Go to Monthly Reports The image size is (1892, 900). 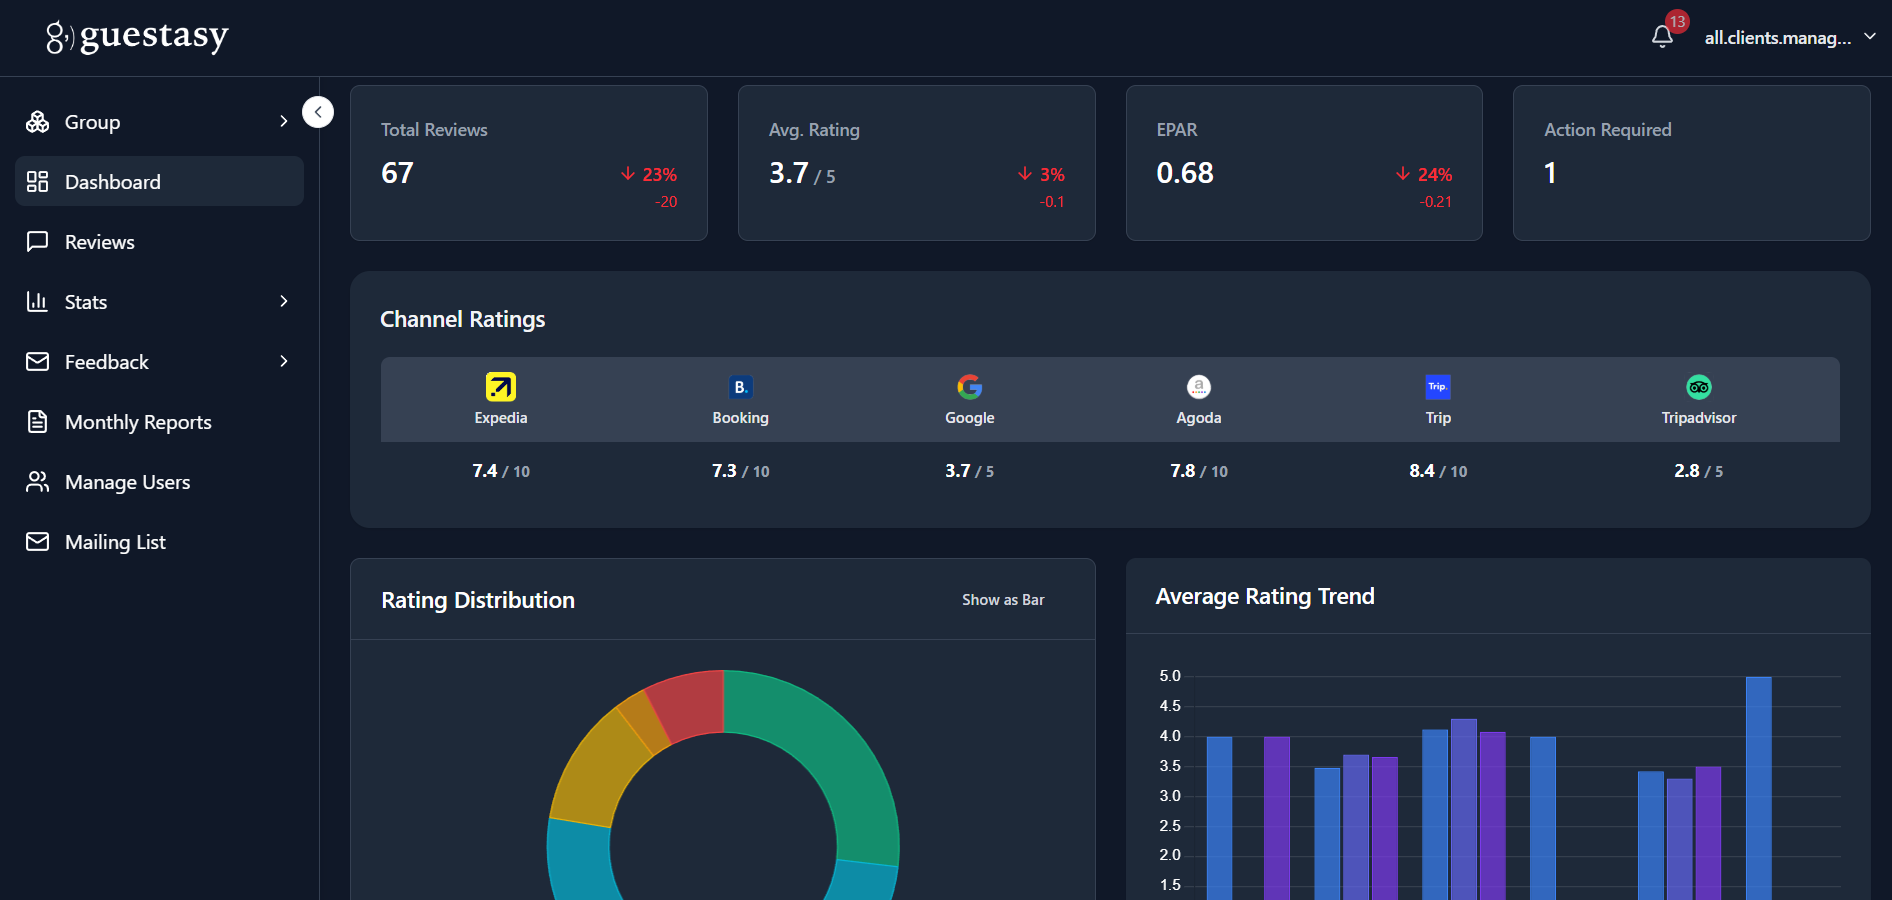(x=138, y=422)
